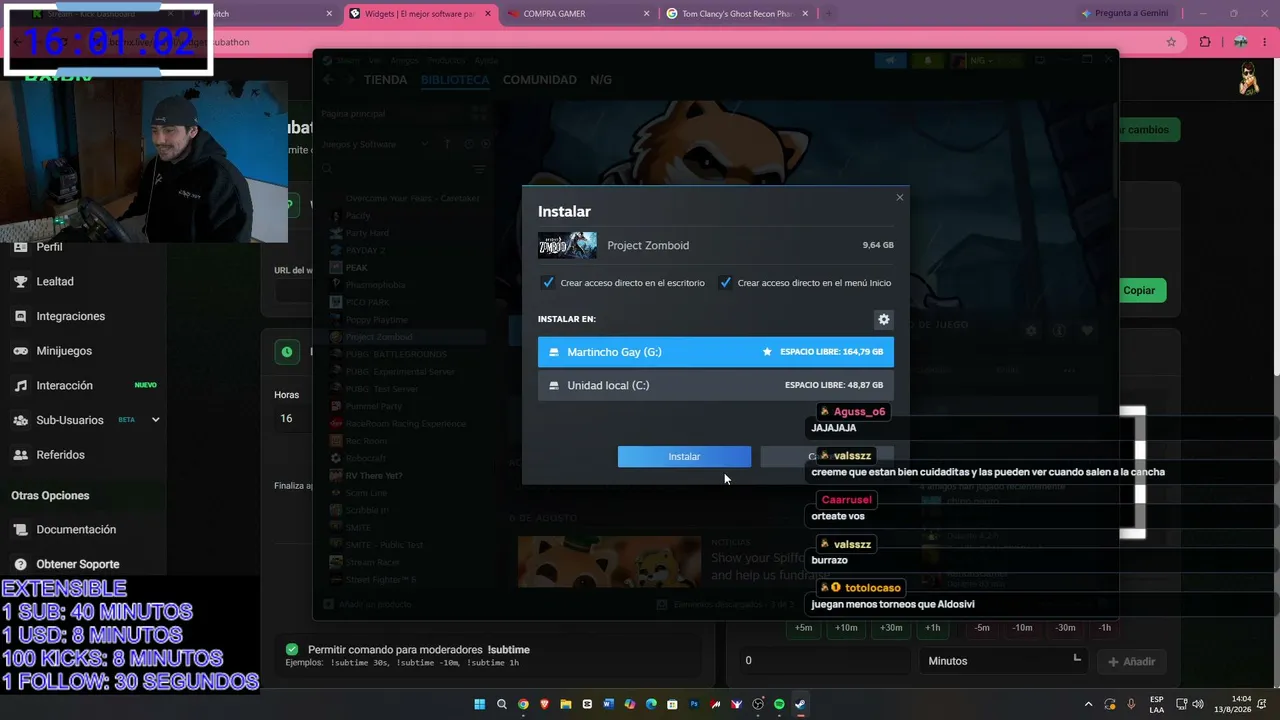The height and width of the screenshot is (720, 1280).
Task: Toggle 'Permitir comando para moderadores' checkbox
Action: [292, 650]
